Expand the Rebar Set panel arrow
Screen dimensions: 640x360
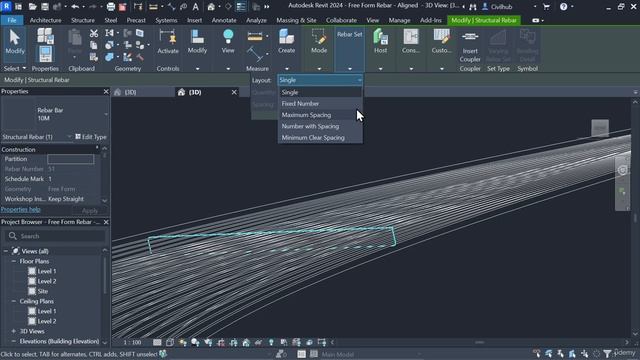[x=350, y=69]
